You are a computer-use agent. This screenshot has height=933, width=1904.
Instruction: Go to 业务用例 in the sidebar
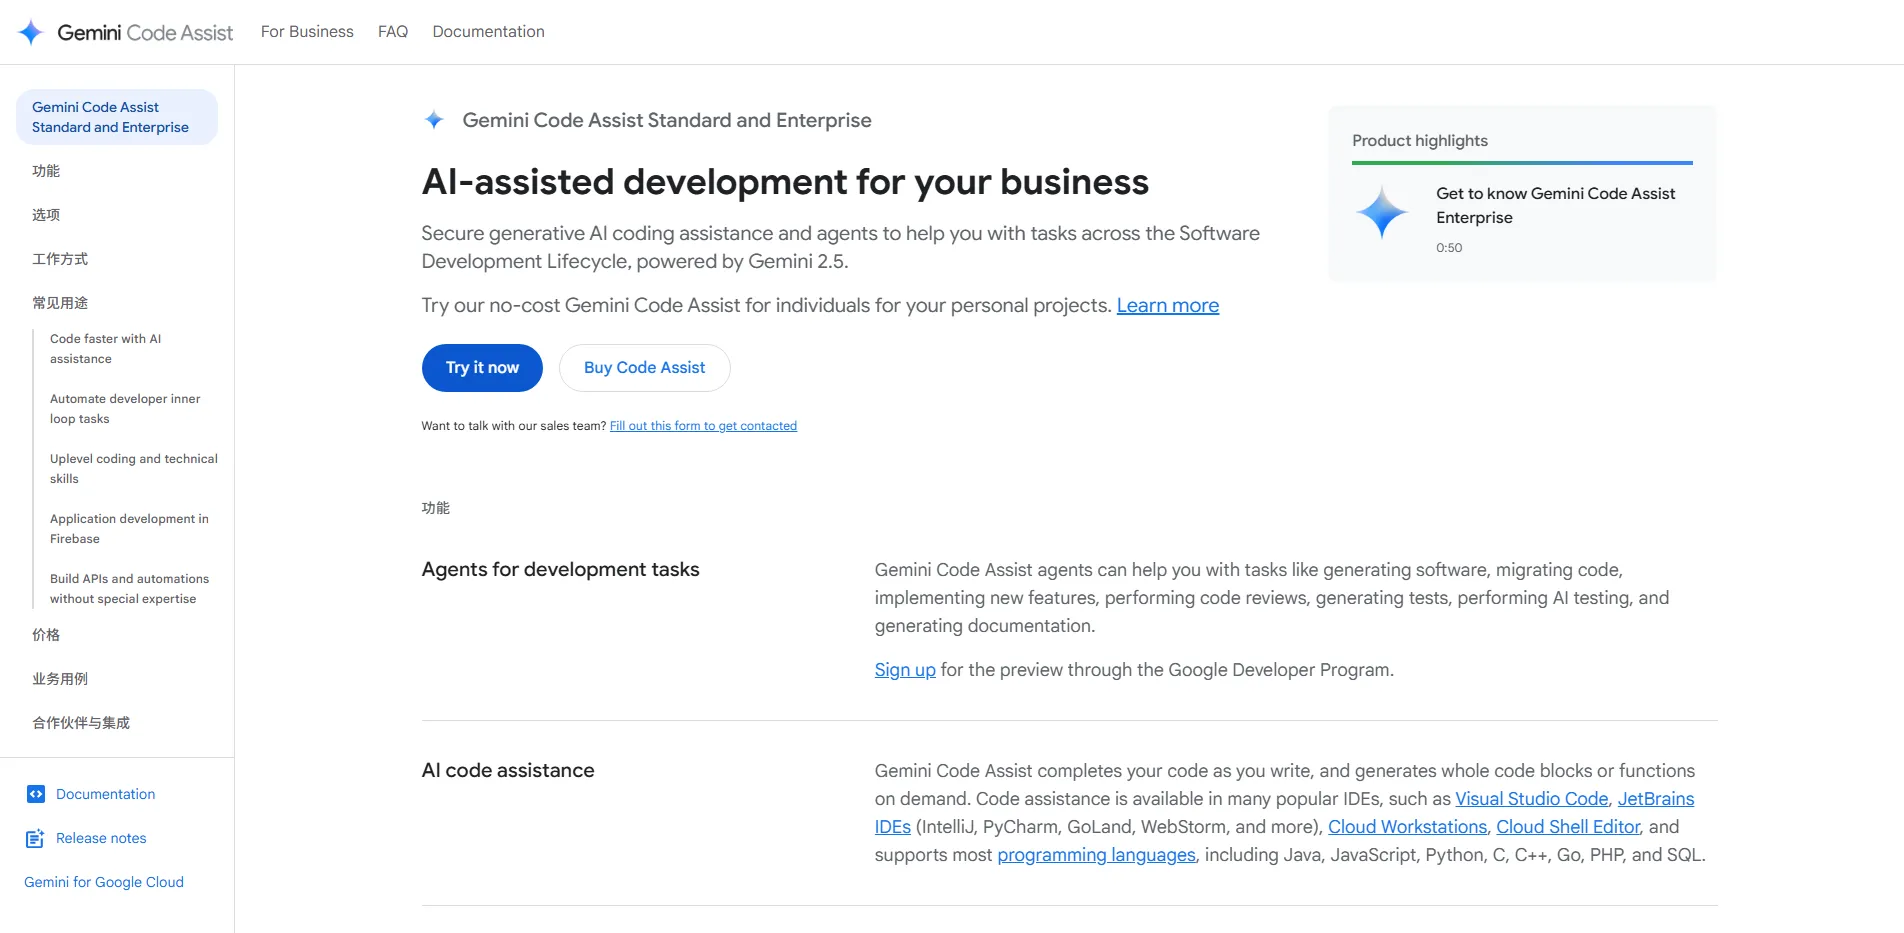click(60, 679)
